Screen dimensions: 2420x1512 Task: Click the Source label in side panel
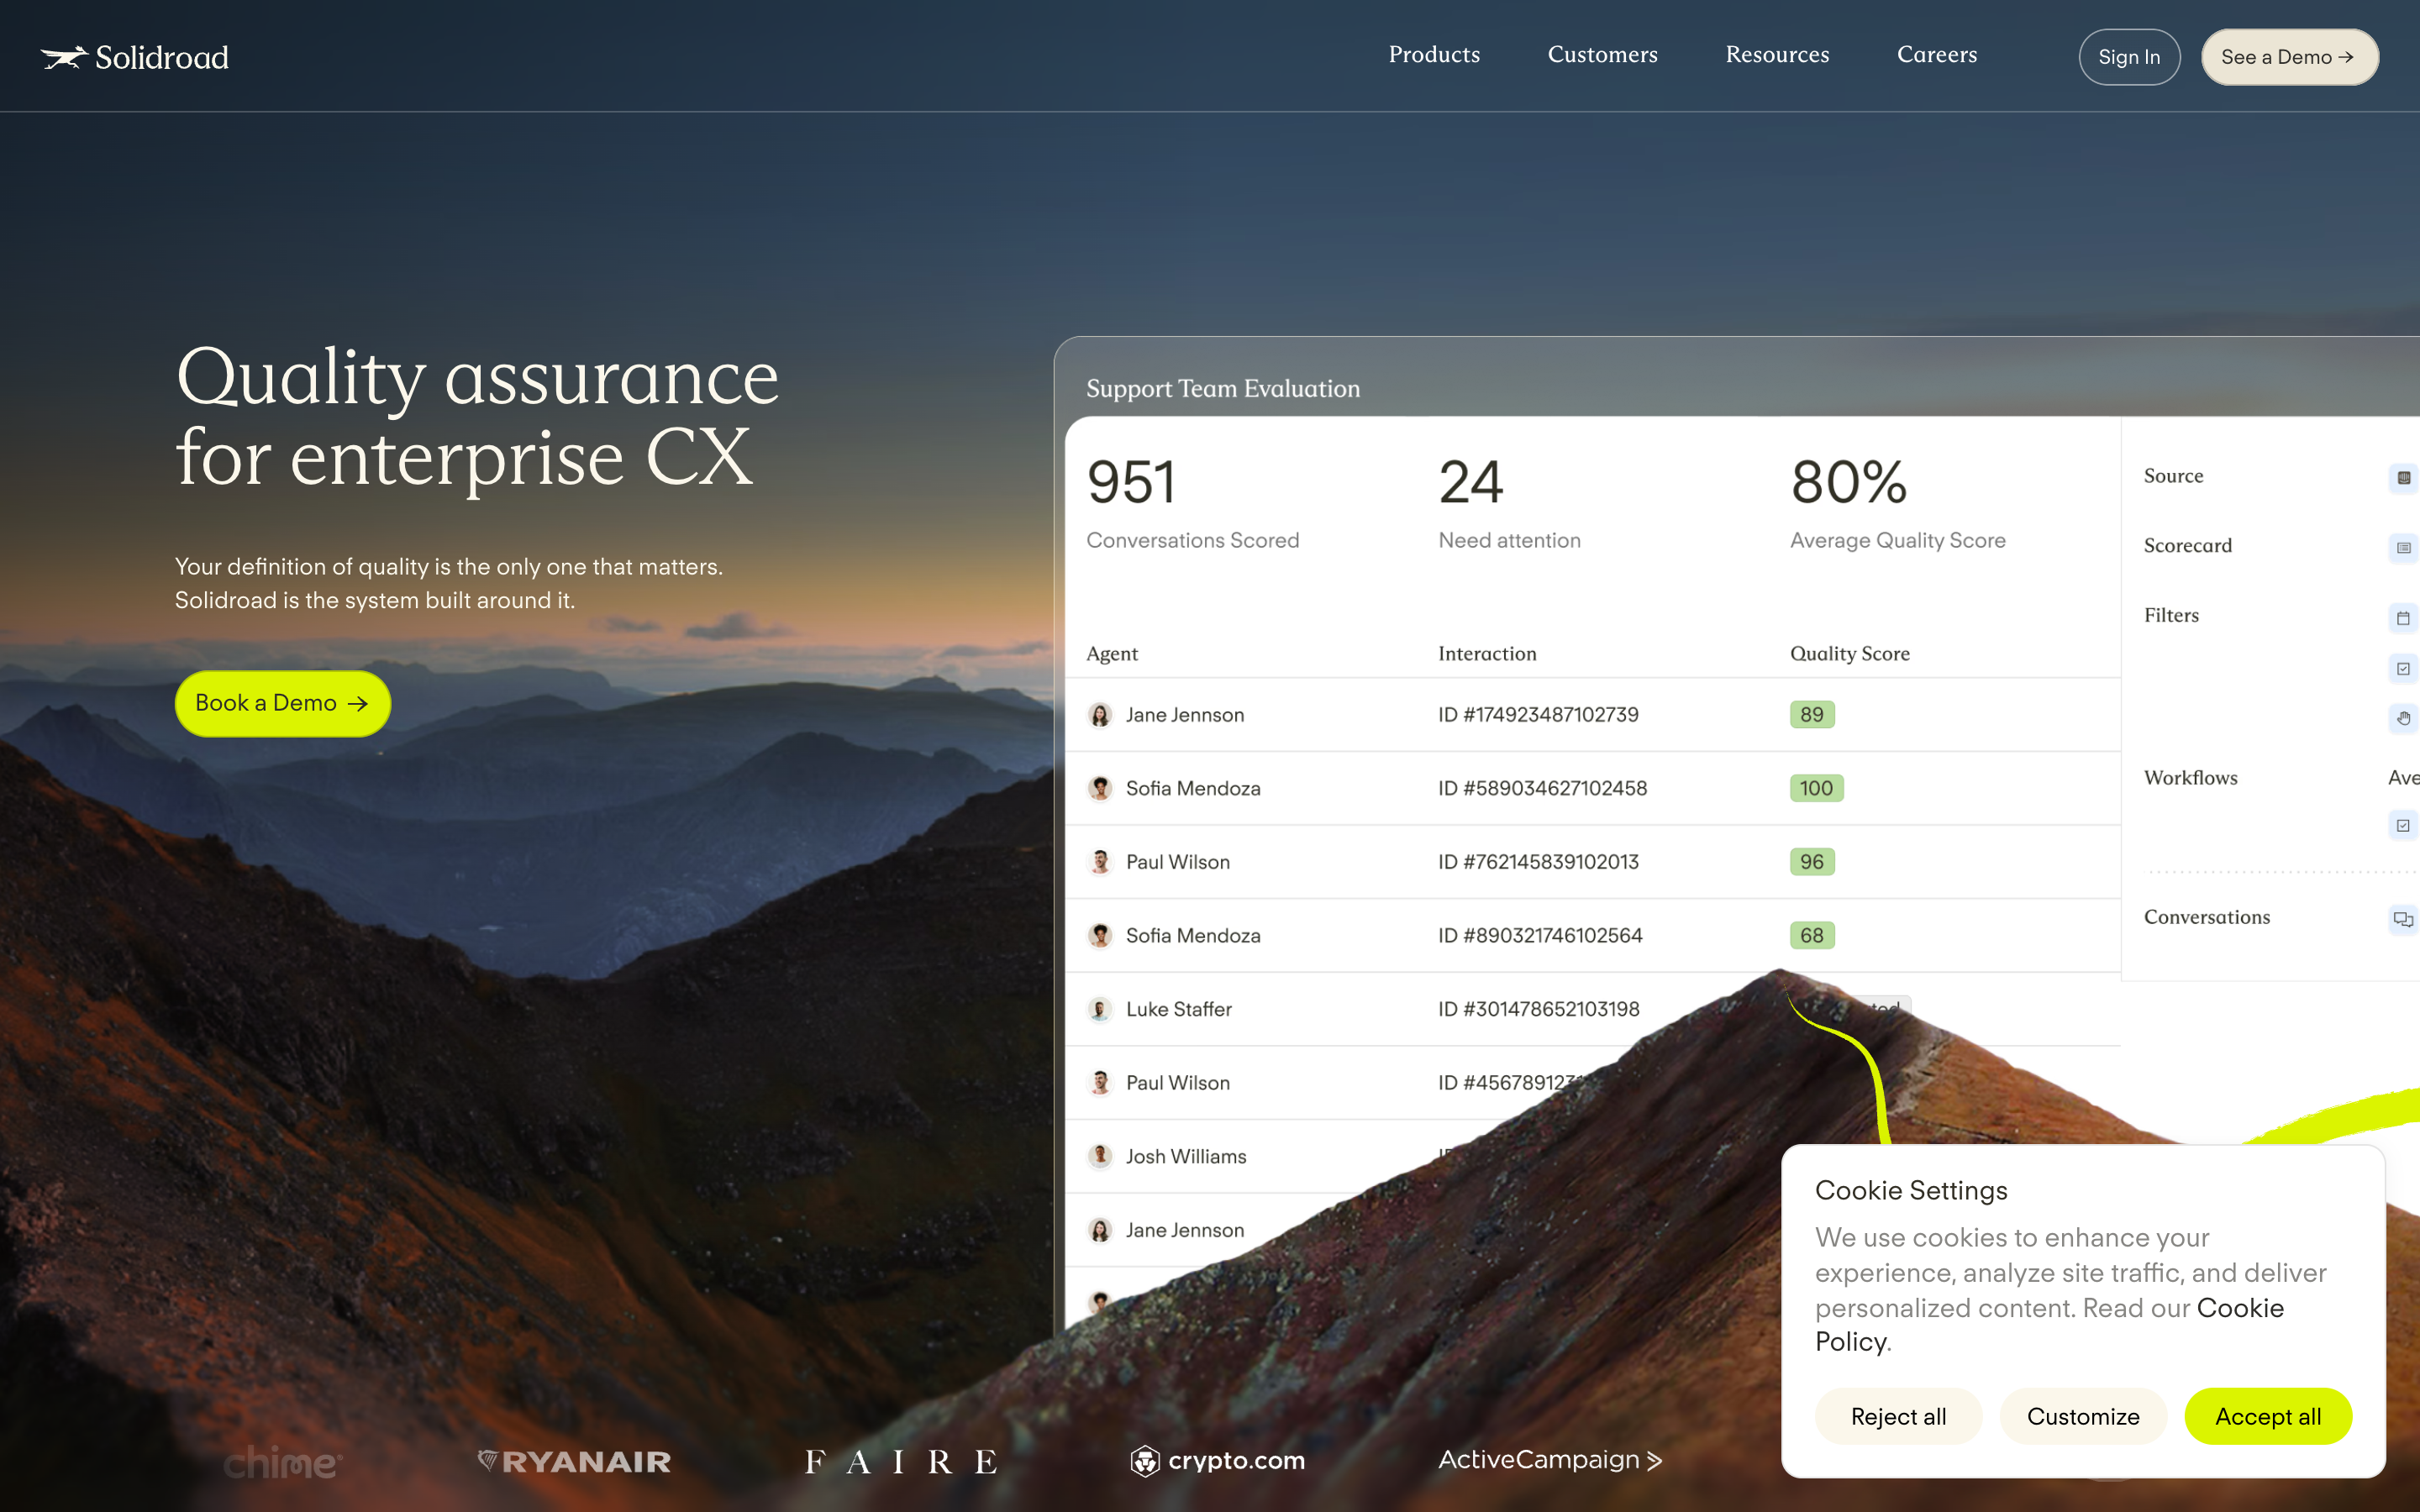pos(2173,476)
